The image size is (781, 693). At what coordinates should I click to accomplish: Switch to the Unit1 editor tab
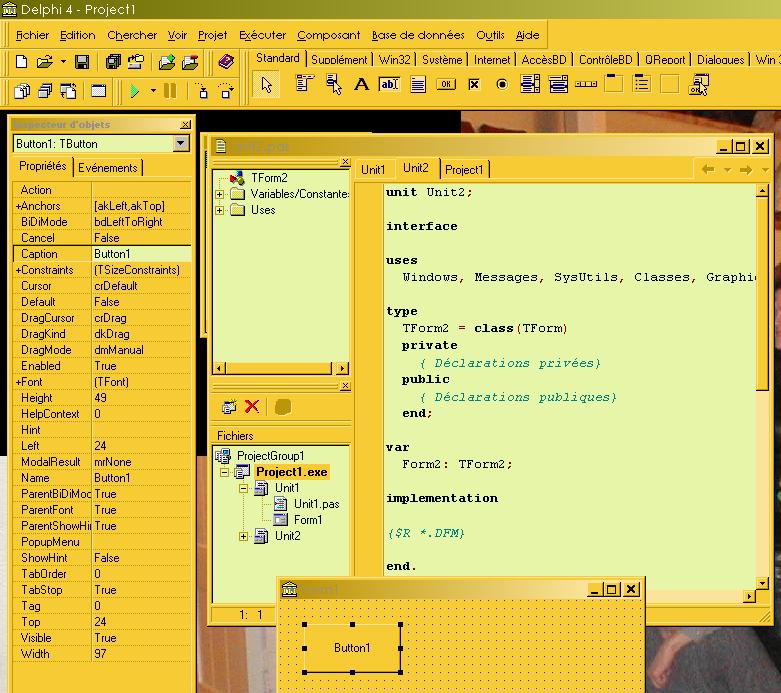373,170
